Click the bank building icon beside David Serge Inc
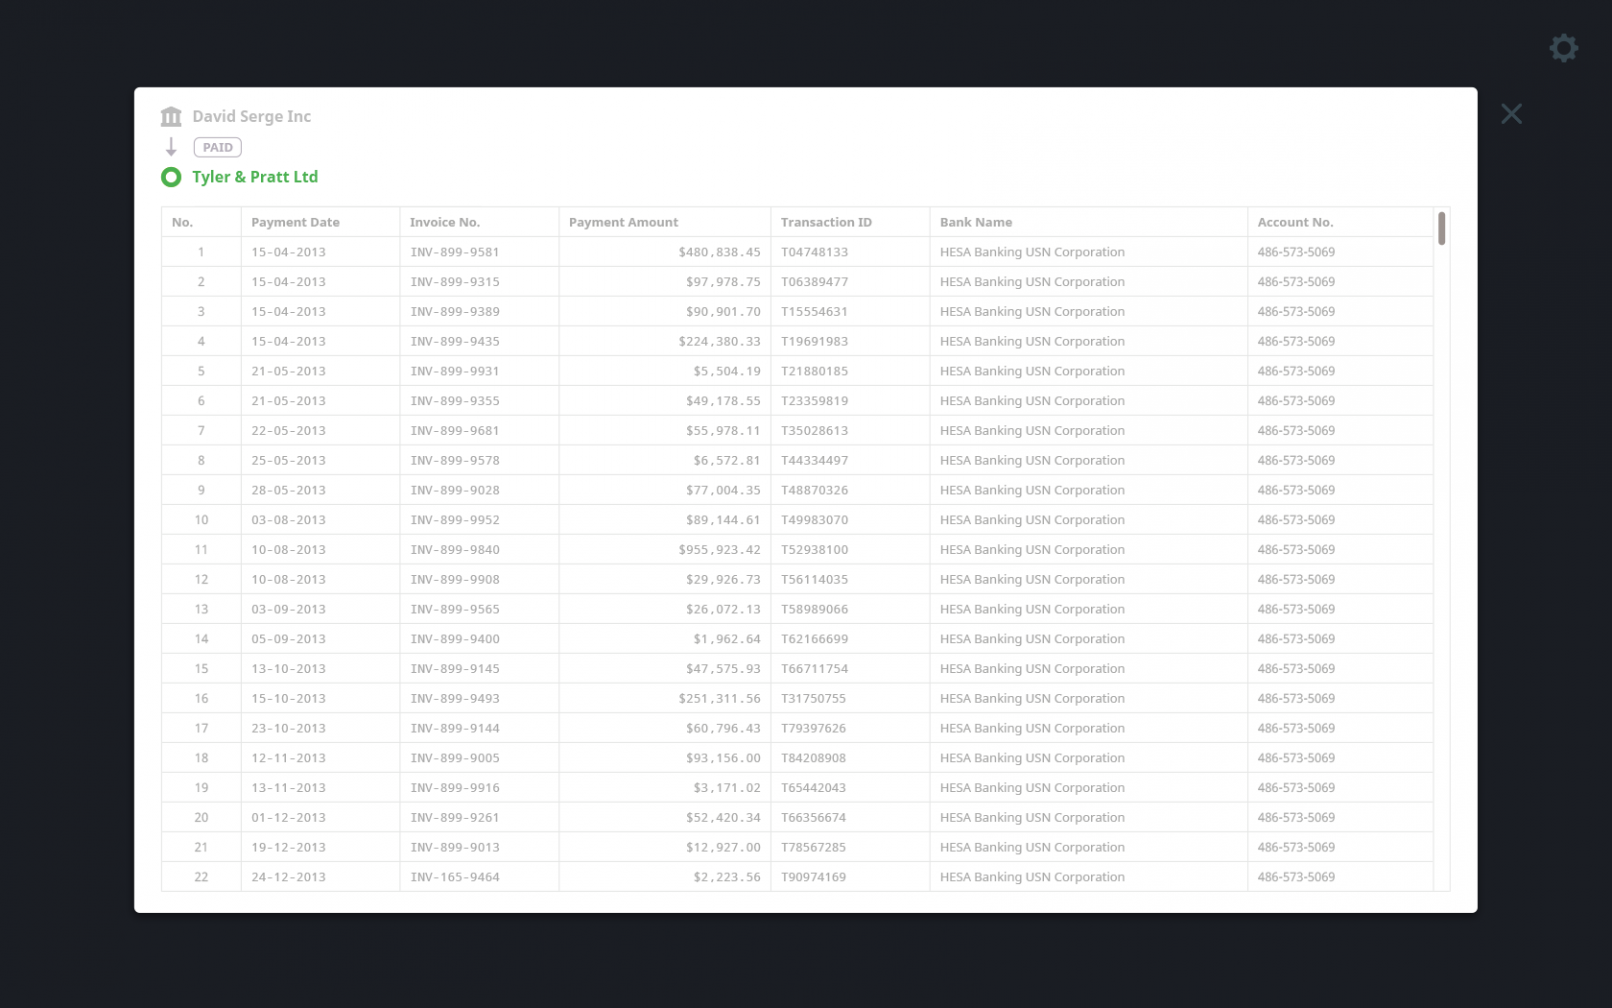Viewport: 1612px width, 1008px height. point(171,117)
